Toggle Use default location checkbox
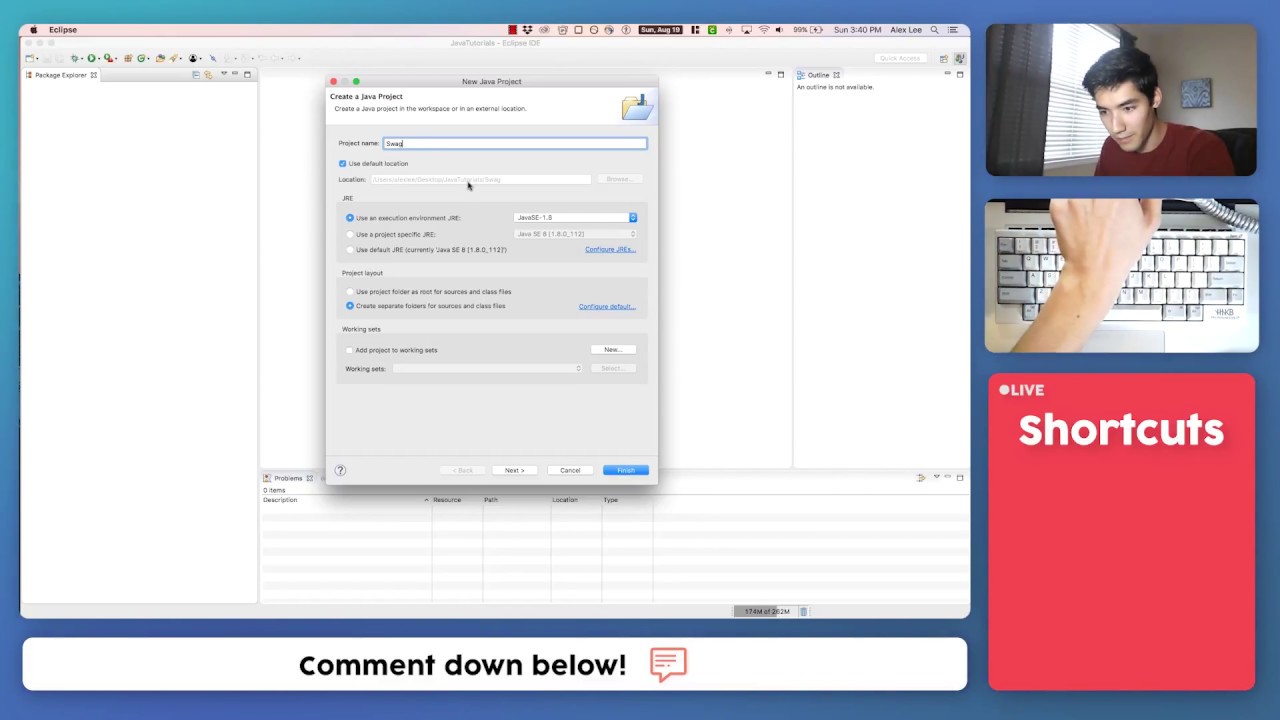Viewport: 1280px width, 720px height. 342,163
